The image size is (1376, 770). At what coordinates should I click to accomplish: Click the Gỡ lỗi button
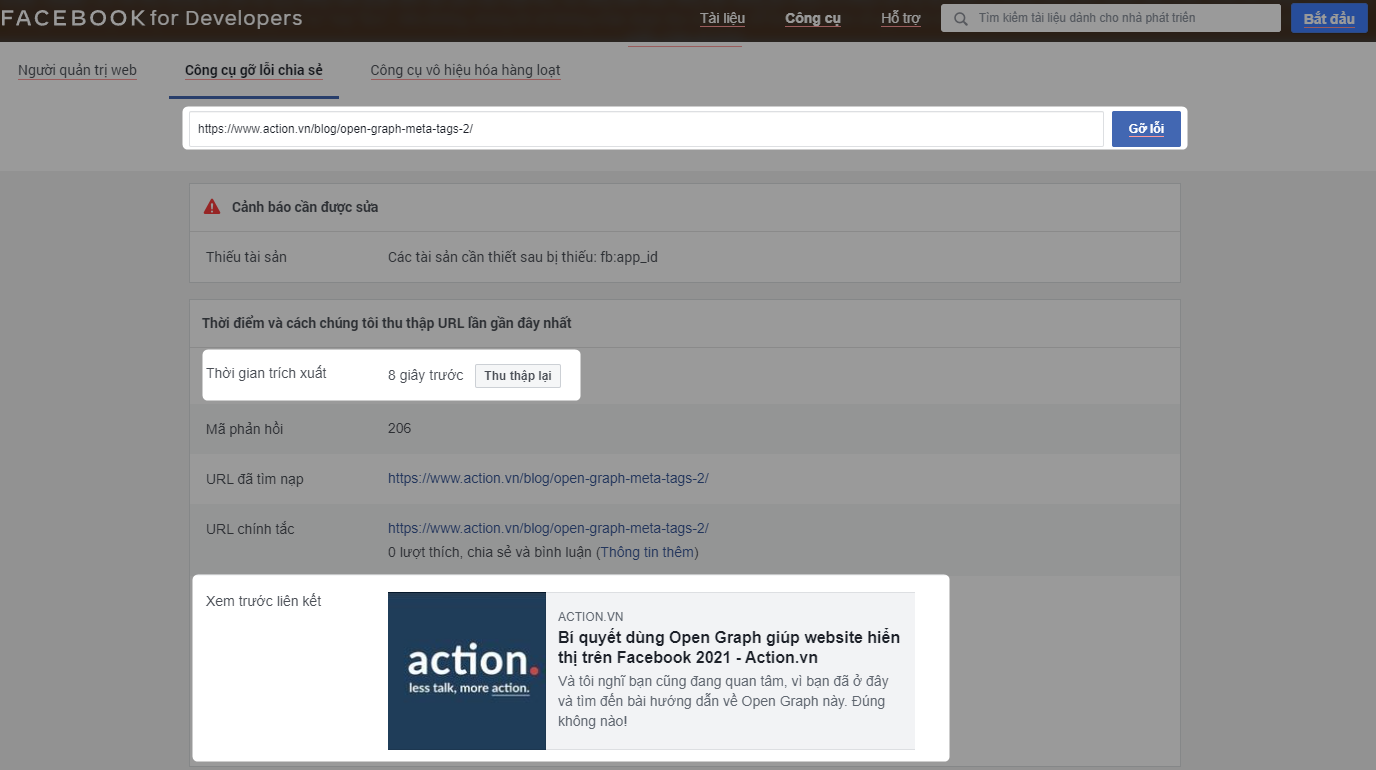[1146, 129]
